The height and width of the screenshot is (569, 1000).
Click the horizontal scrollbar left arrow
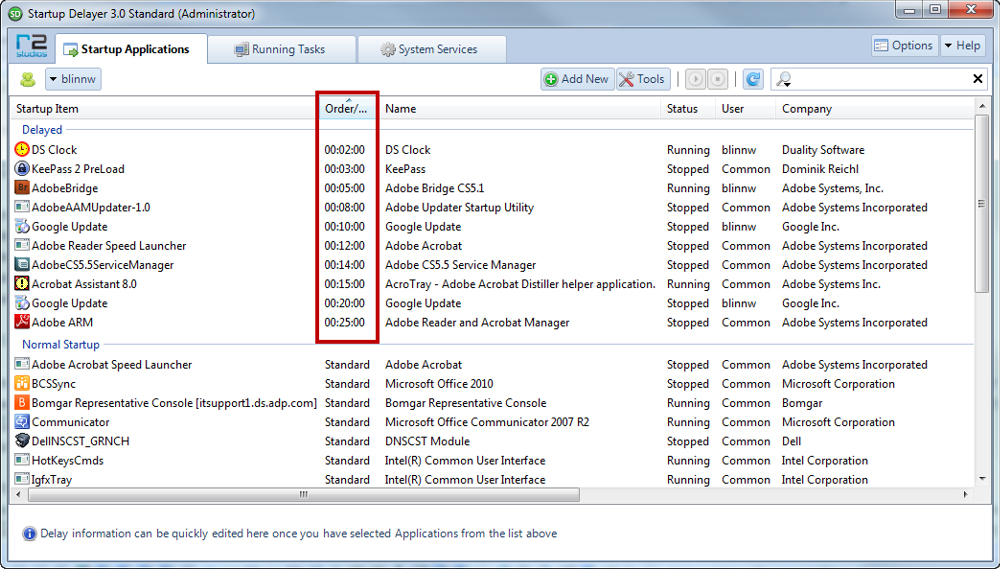click(18, 494)
